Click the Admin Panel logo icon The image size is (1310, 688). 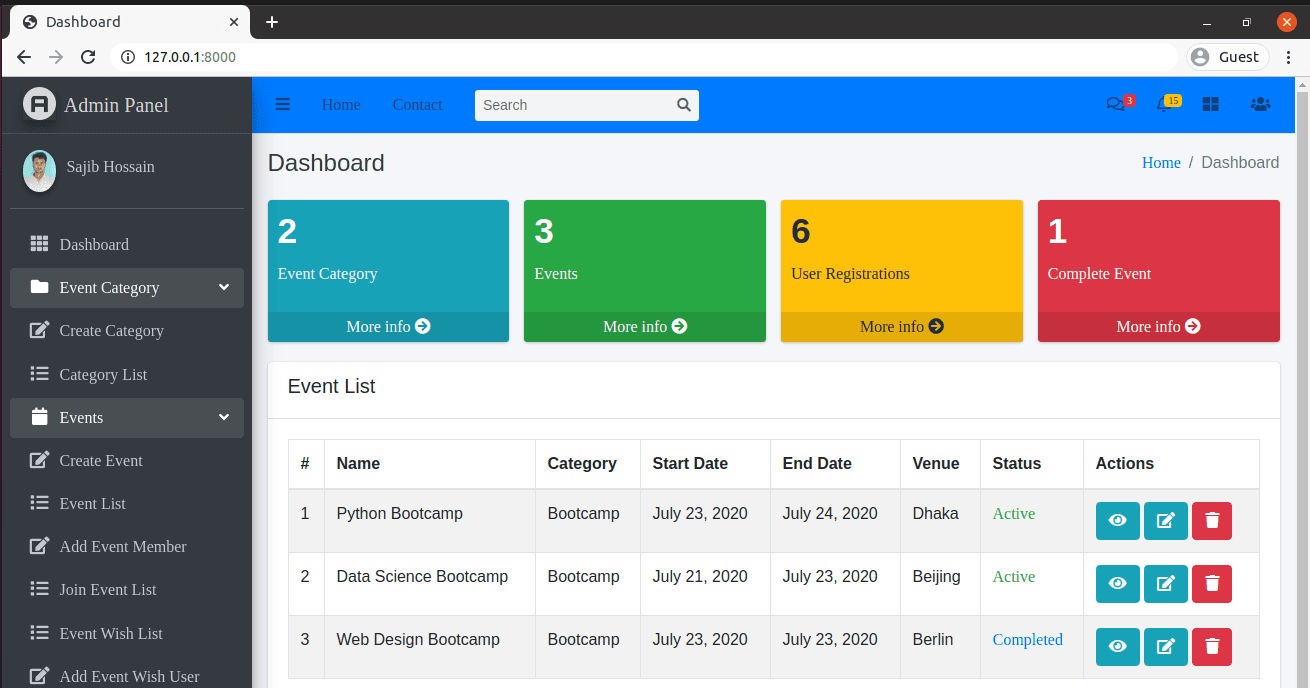[38, 104]
